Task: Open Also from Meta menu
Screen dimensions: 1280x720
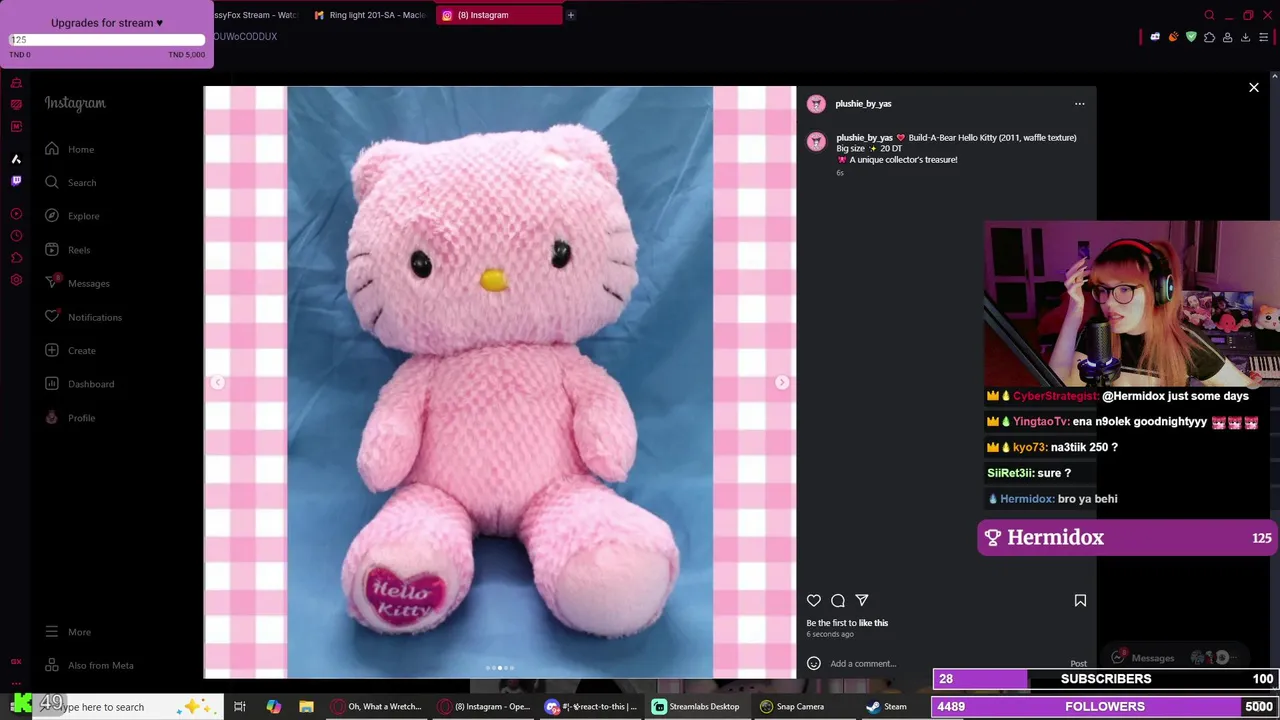Action: tap(89, 665)
